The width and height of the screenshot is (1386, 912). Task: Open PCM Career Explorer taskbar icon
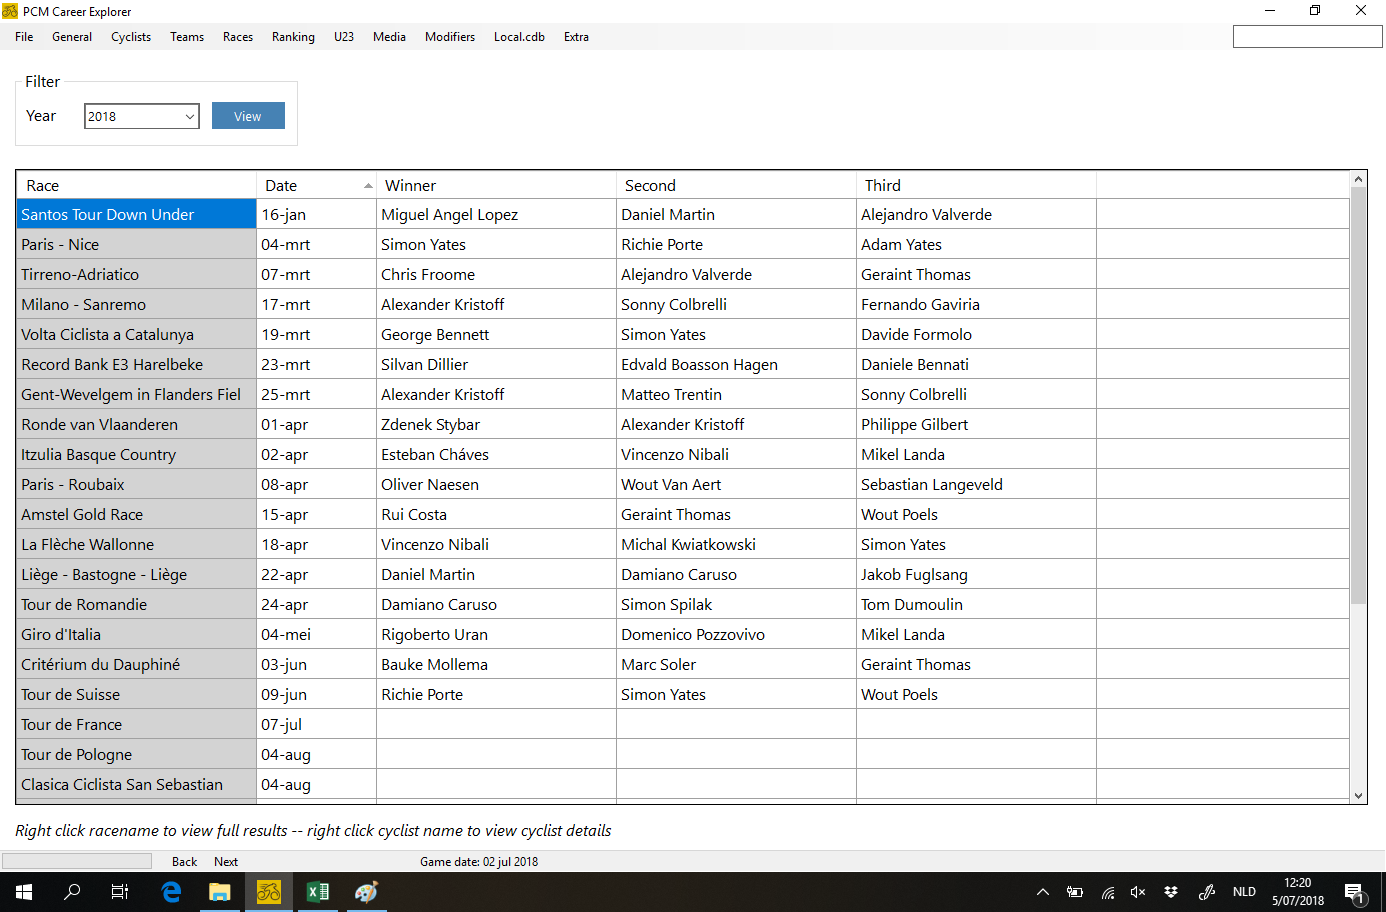pos(268,892)
